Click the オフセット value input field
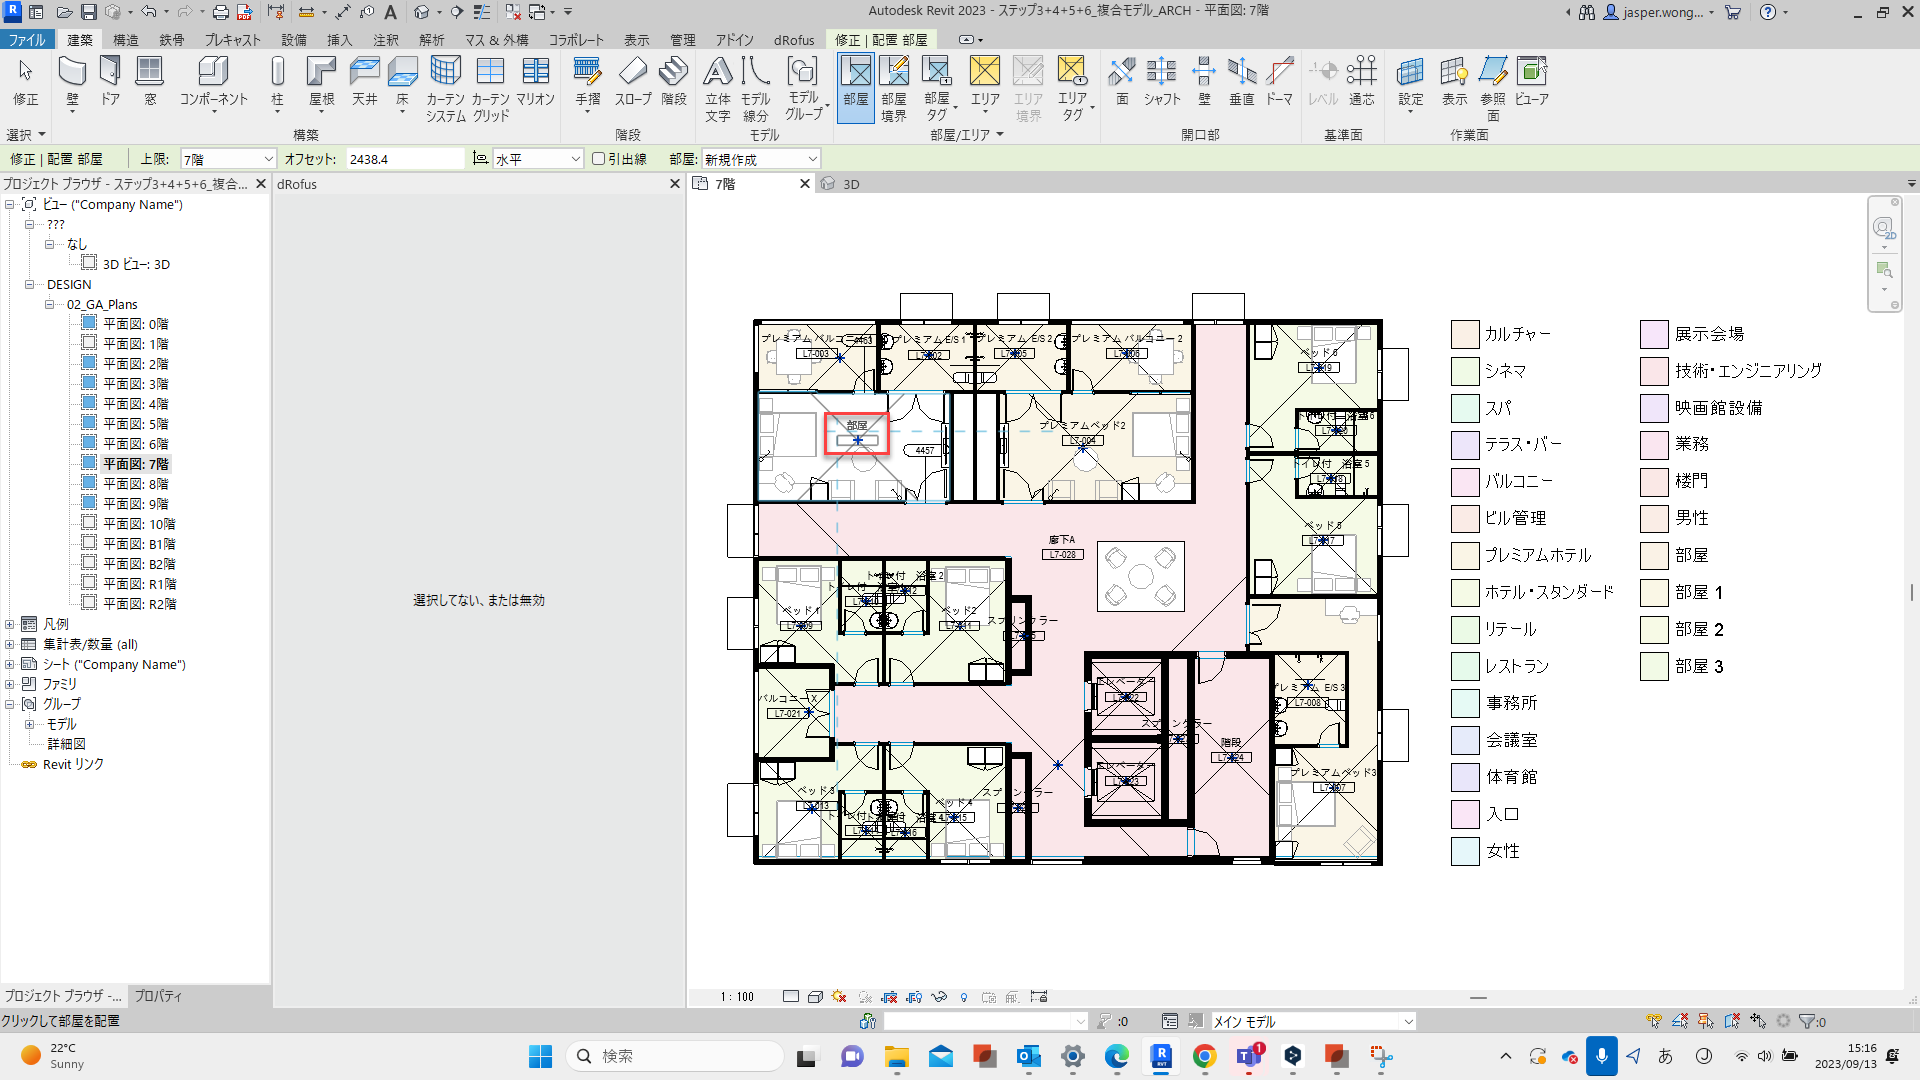 [x=404, y=159]
